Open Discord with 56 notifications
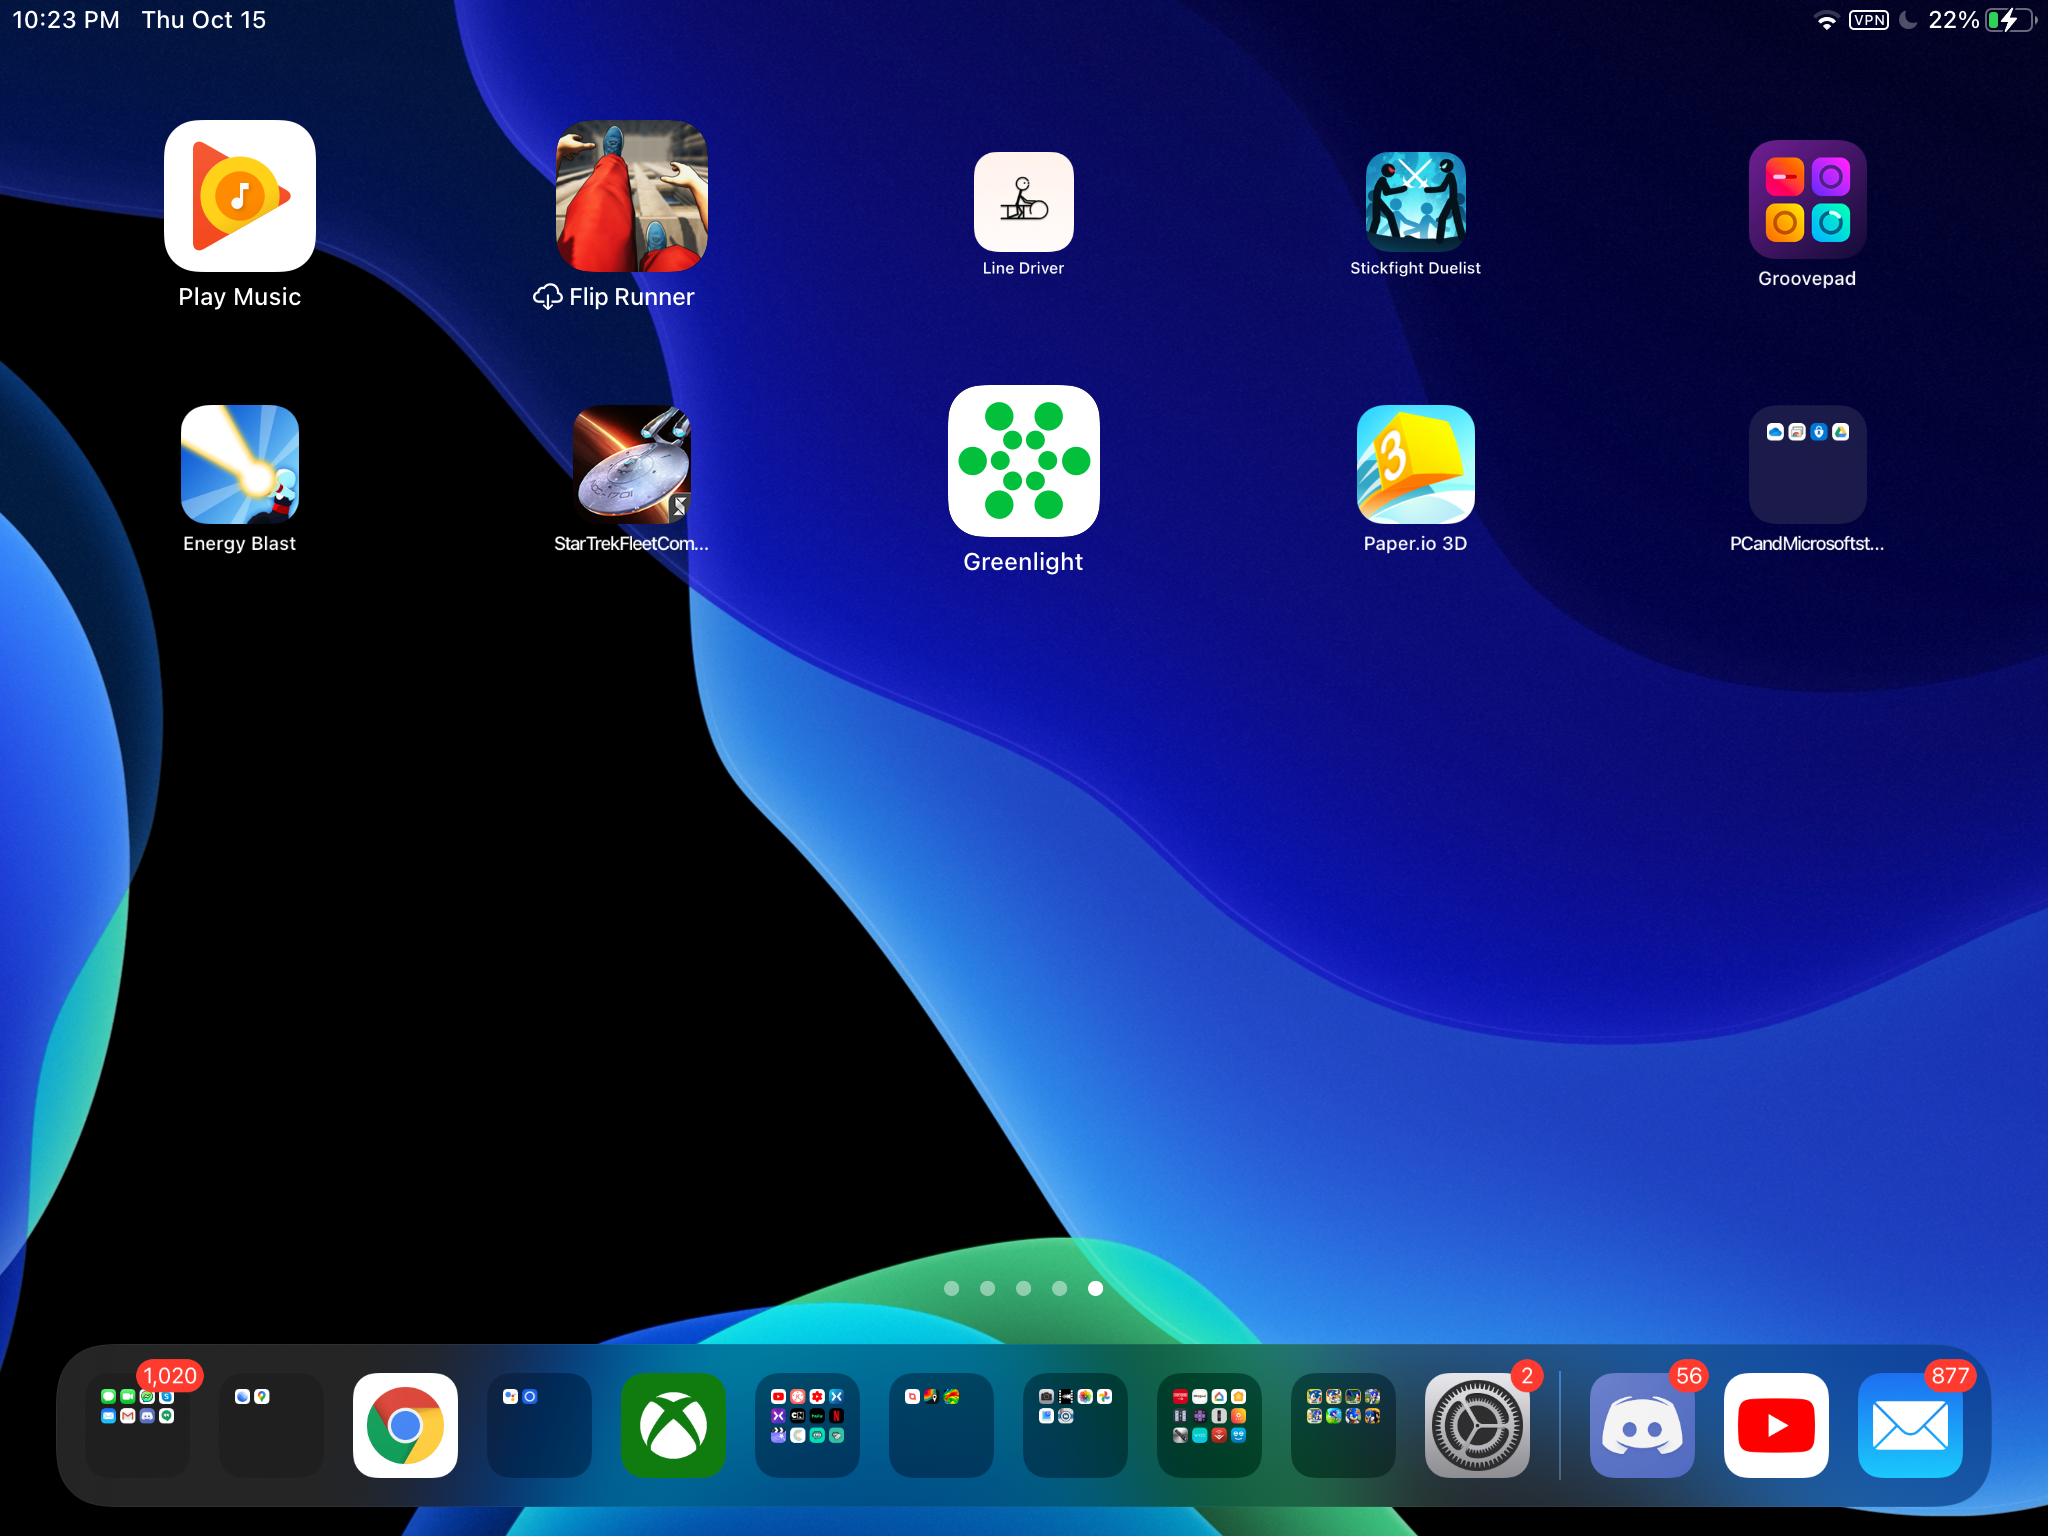2048x1536 pixels. (x=1642, y=1425)
